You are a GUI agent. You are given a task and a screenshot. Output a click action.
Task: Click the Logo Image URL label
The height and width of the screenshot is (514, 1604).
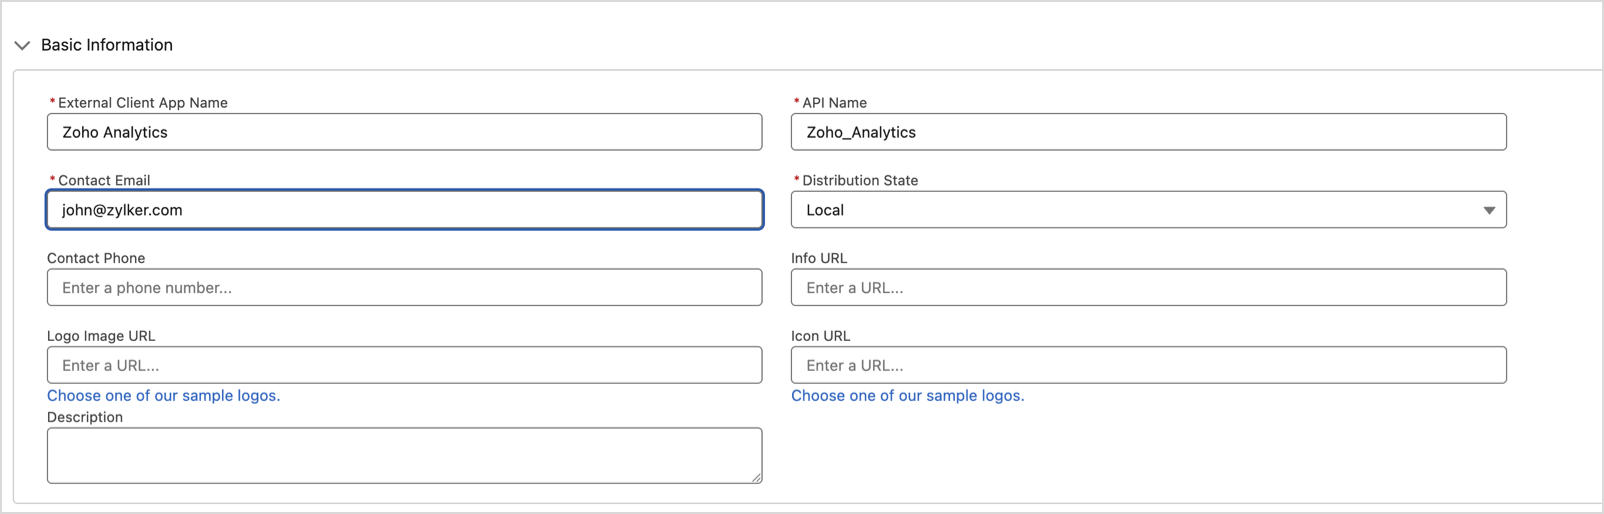101,336
